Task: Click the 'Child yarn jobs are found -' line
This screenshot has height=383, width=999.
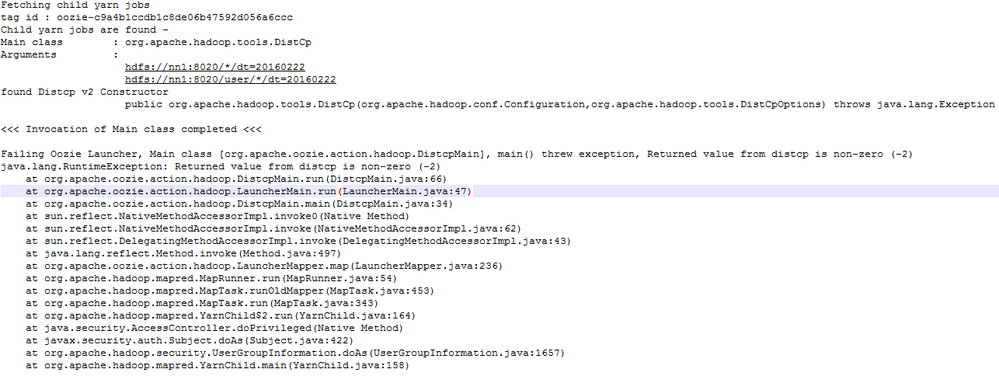Action: 85,30
